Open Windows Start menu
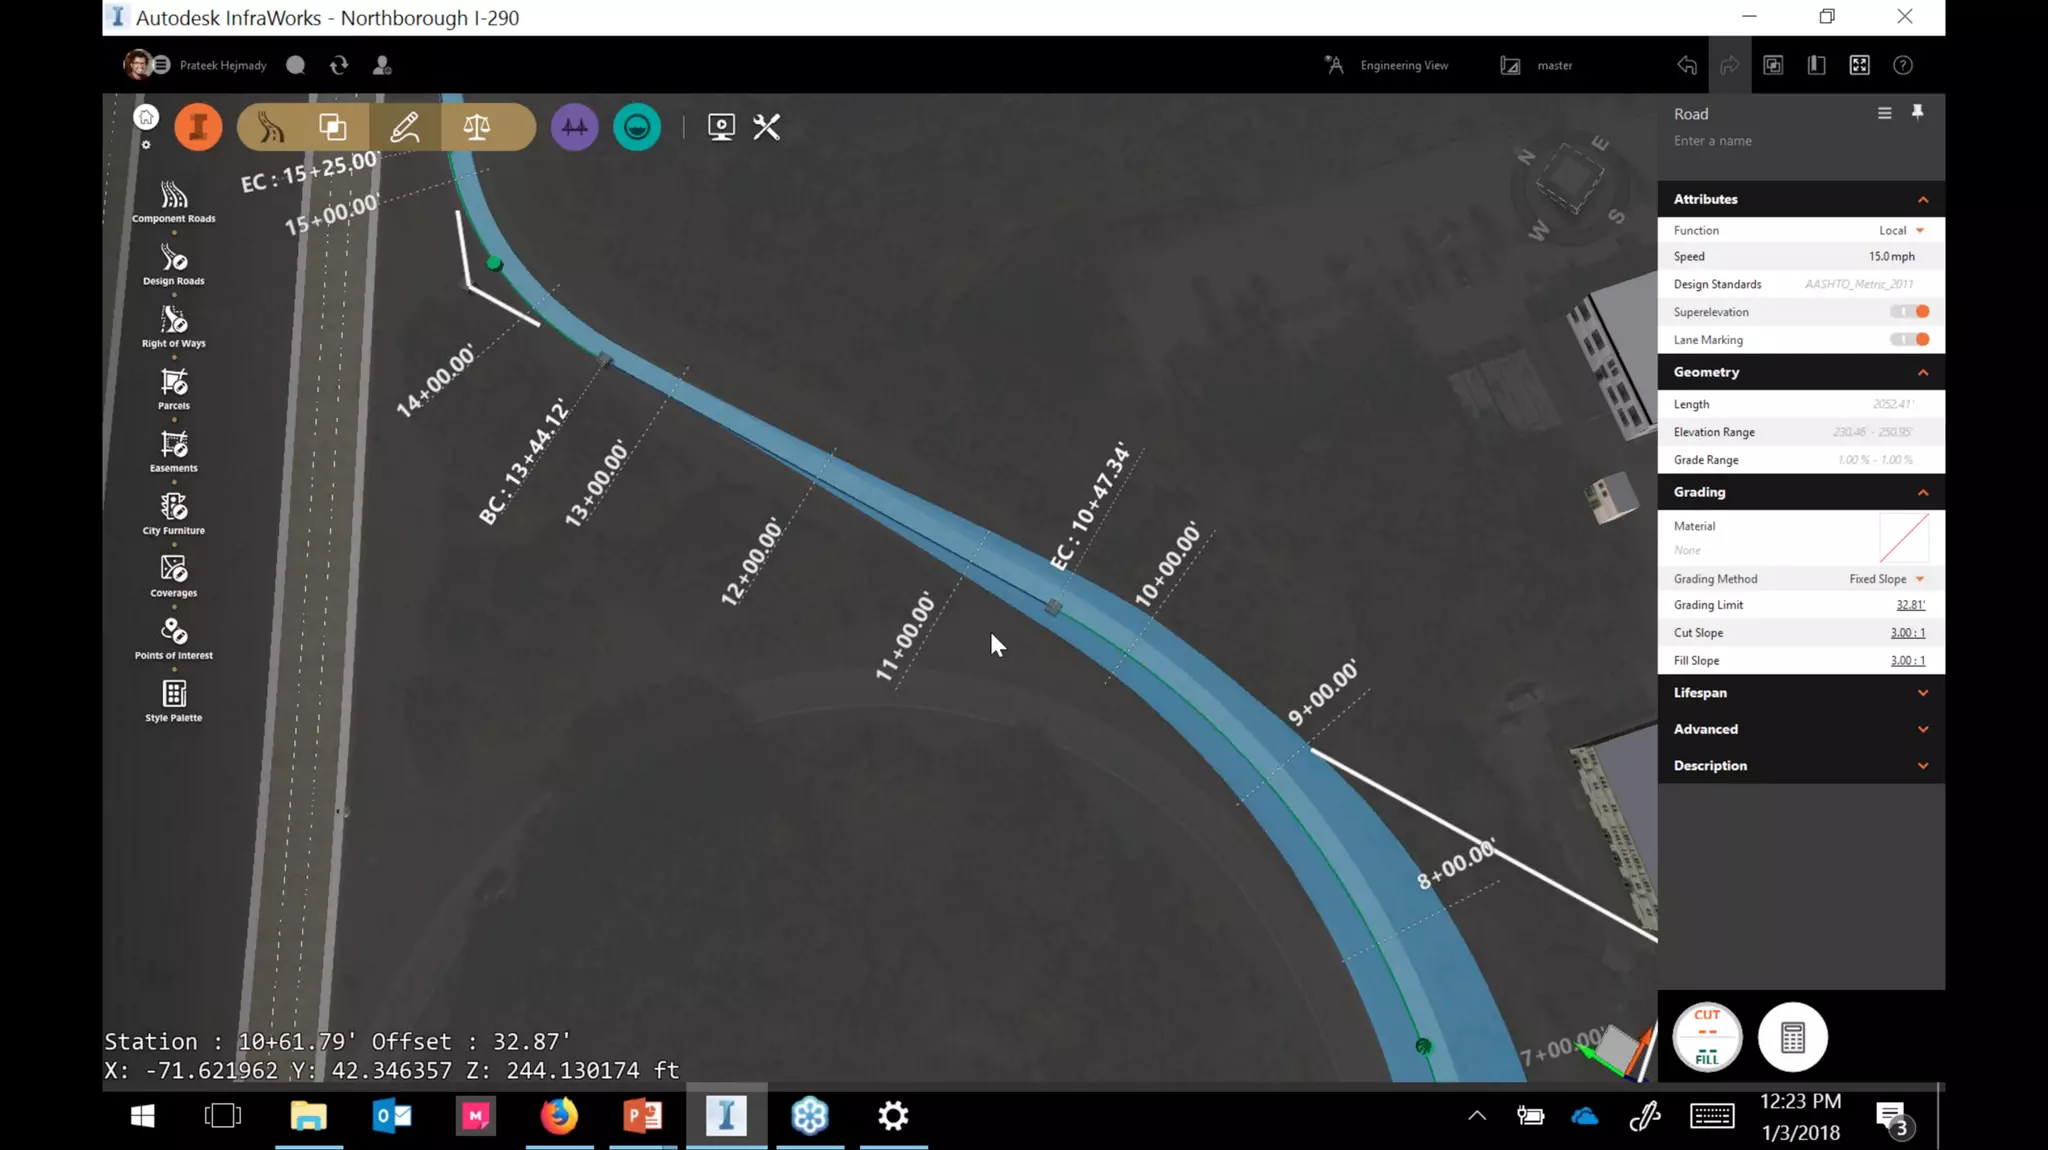 coord(142,1116)
